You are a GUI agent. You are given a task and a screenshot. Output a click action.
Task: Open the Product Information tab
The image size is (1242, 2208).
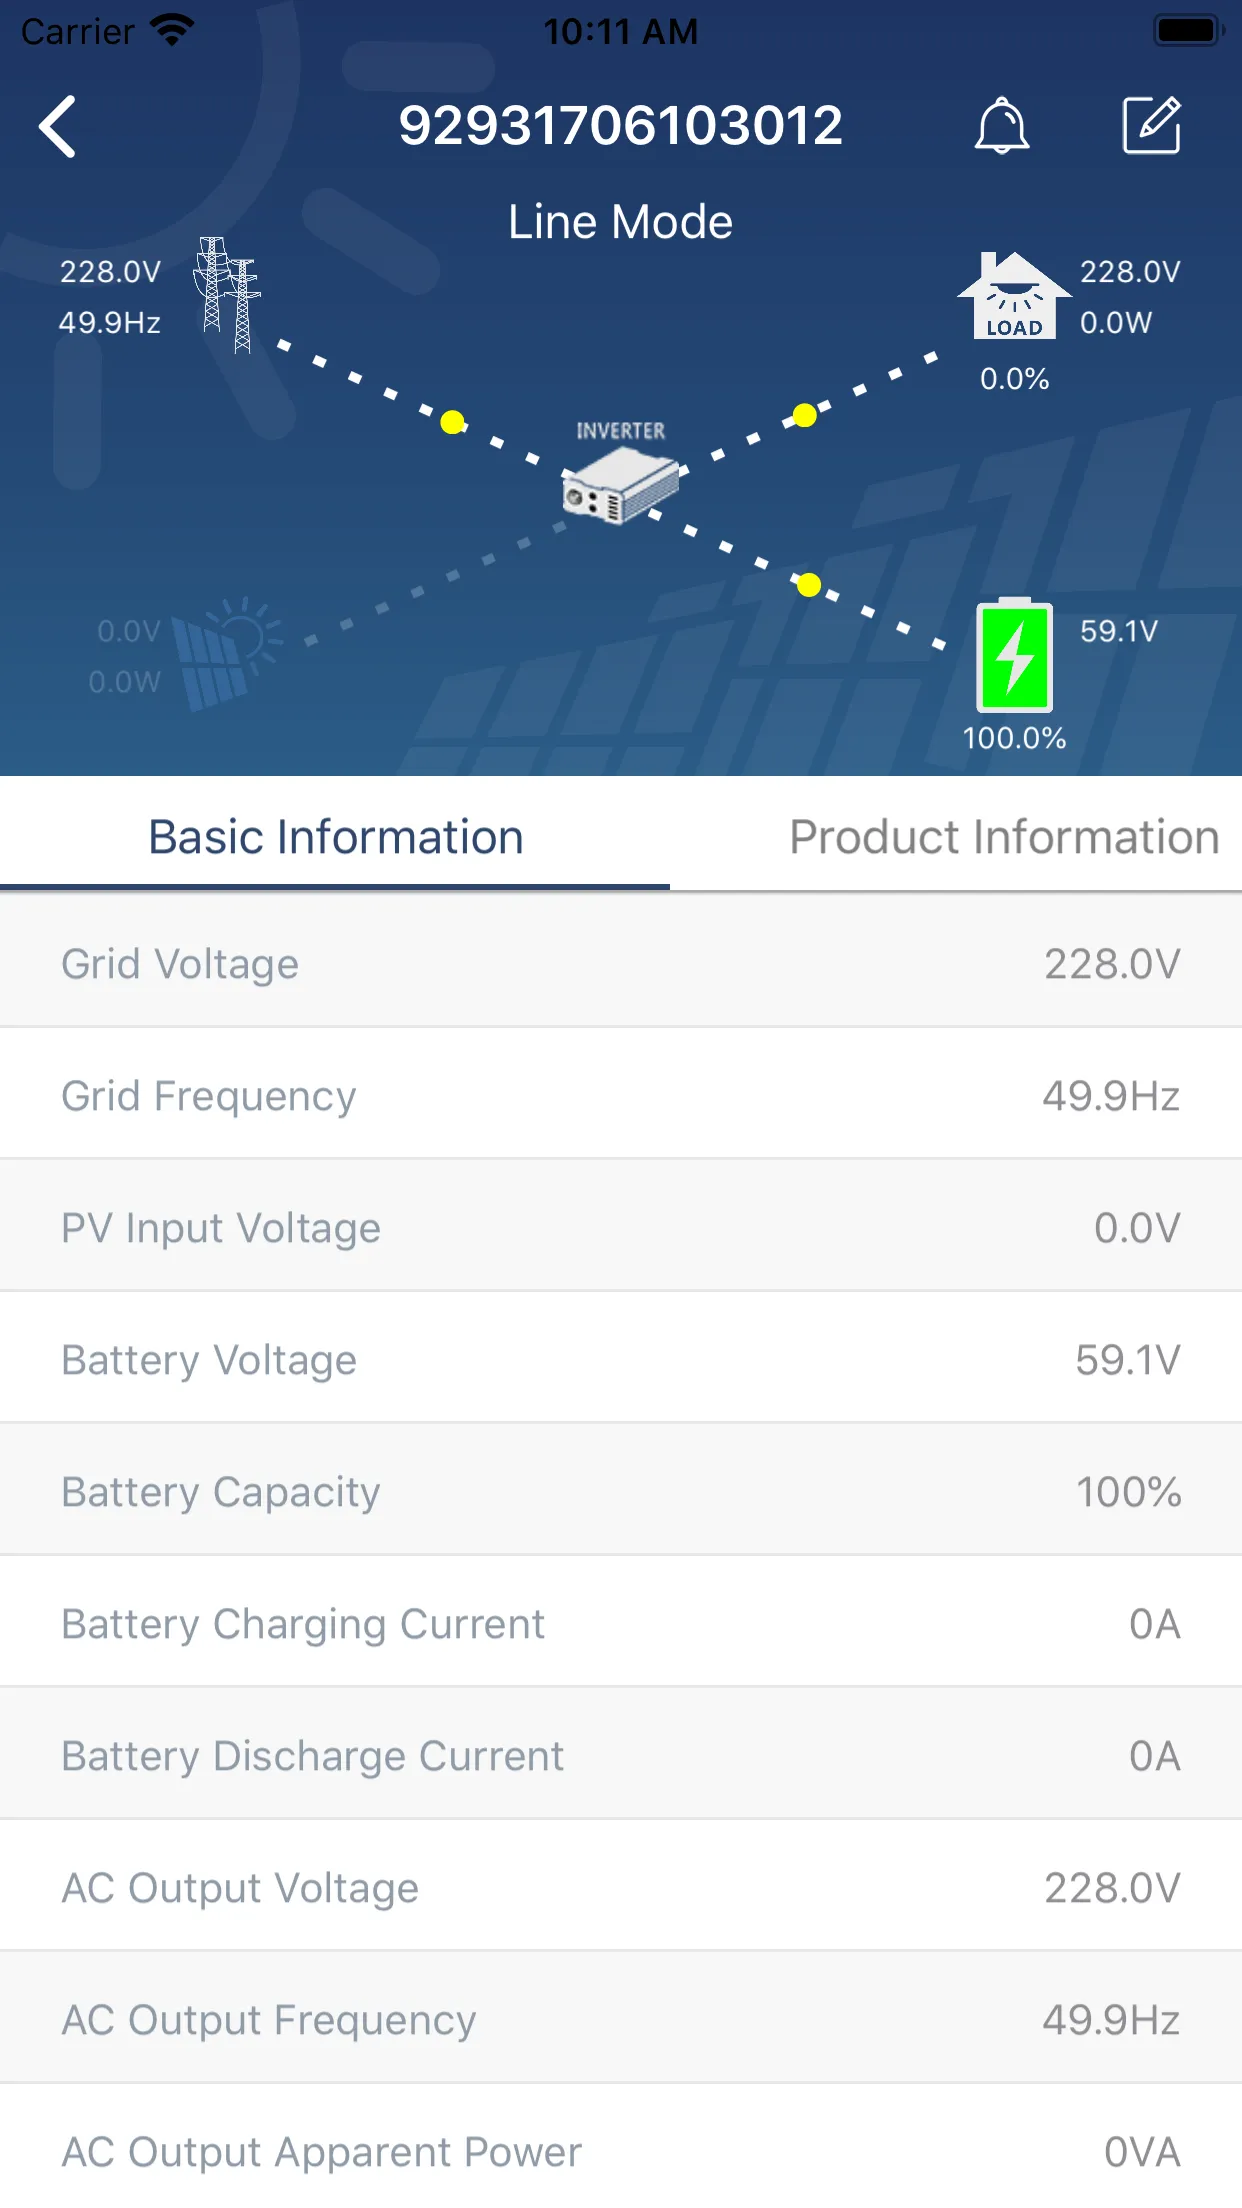[1004, 837]
